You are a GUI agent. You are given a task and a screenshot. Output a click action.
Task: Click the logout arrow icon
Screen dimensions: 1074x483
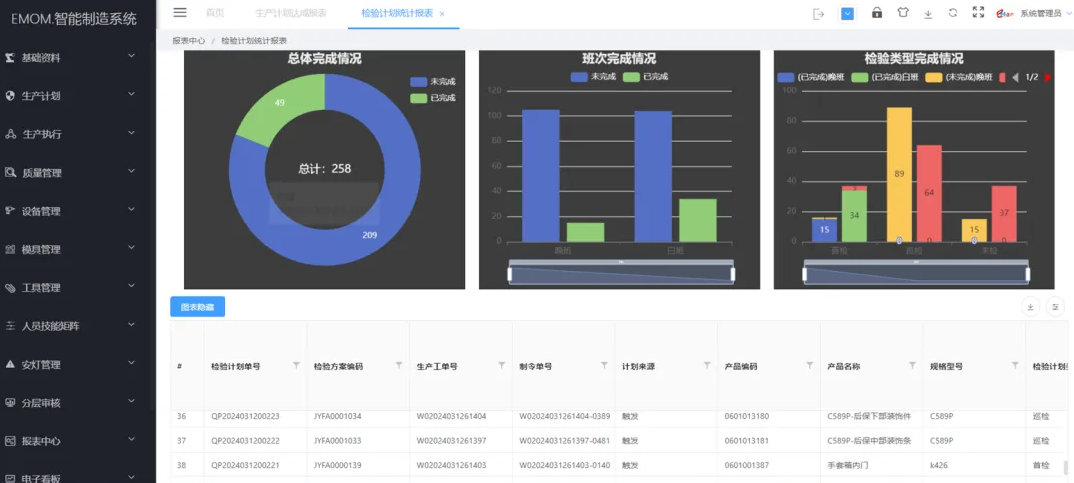819,13
